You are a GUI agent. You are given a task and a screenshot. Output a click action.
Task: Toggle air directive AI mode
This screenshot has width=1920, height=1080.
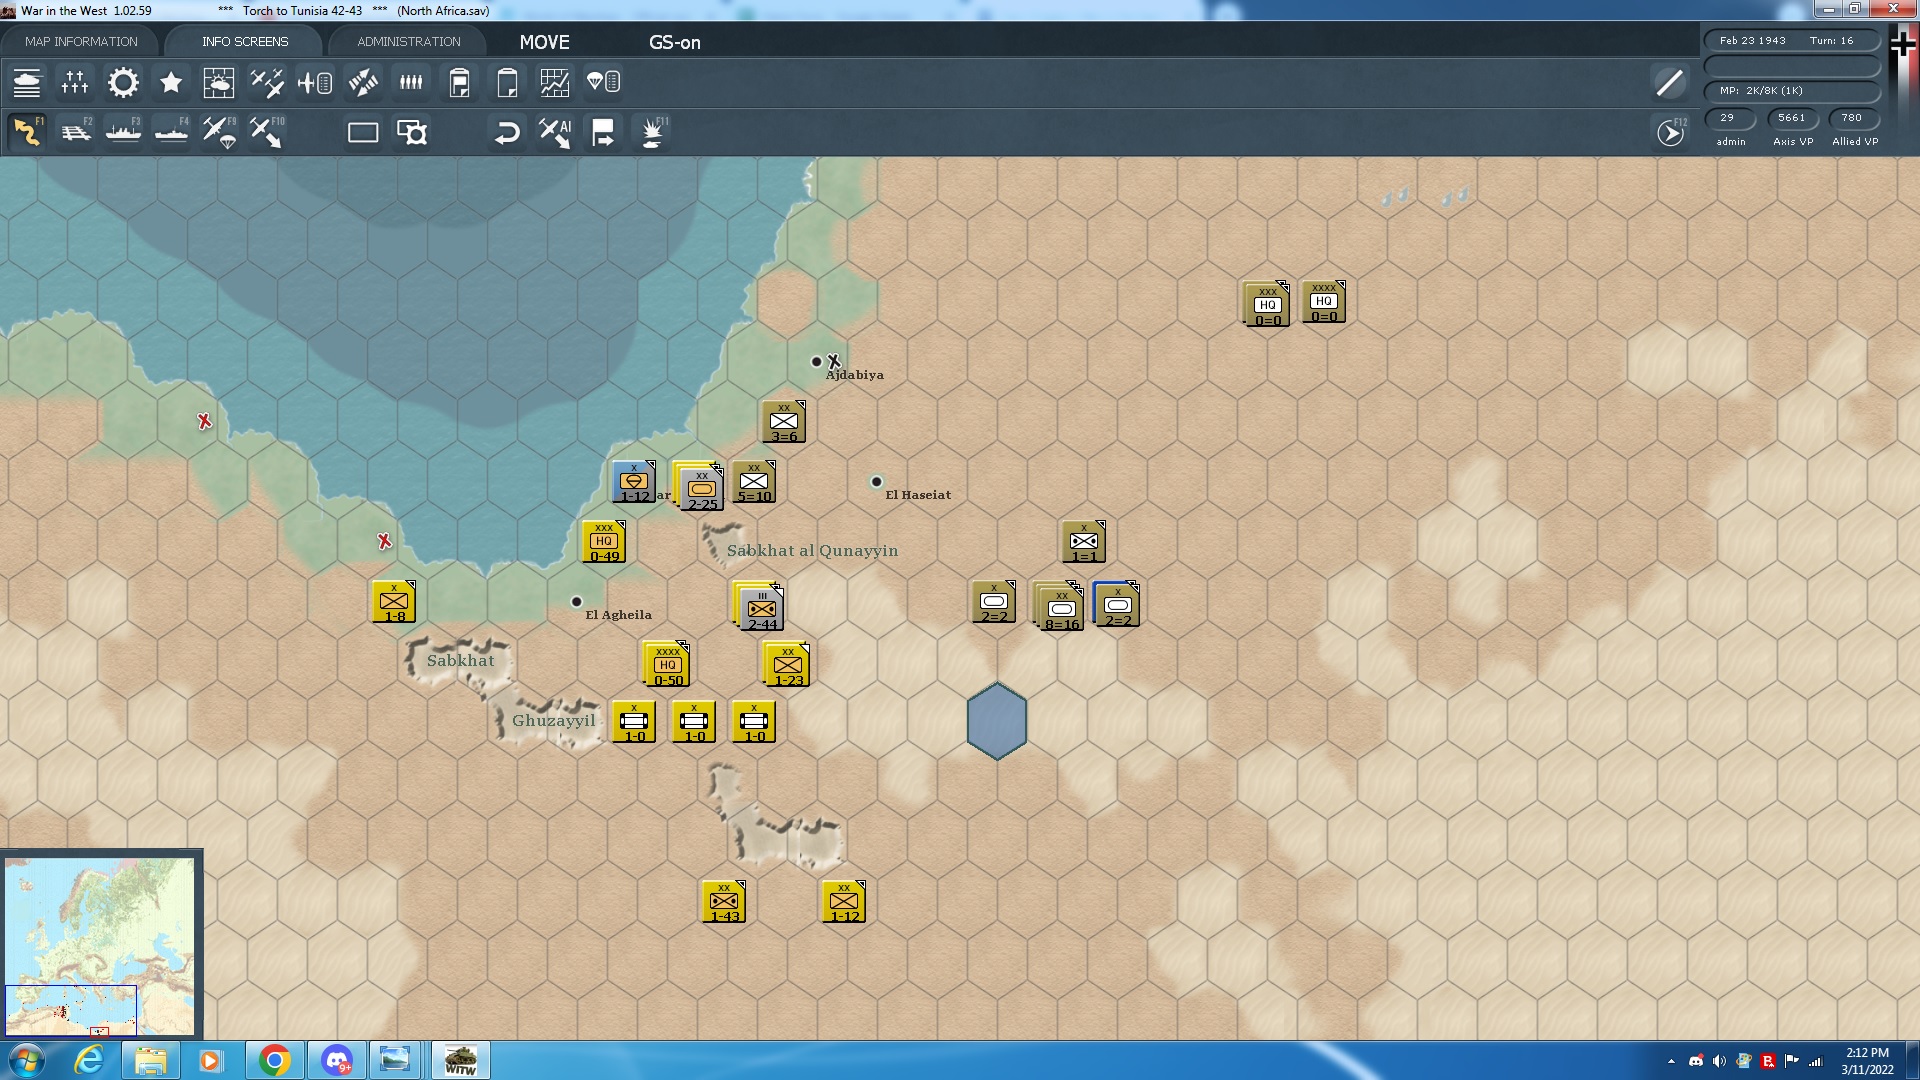(555, 132)
